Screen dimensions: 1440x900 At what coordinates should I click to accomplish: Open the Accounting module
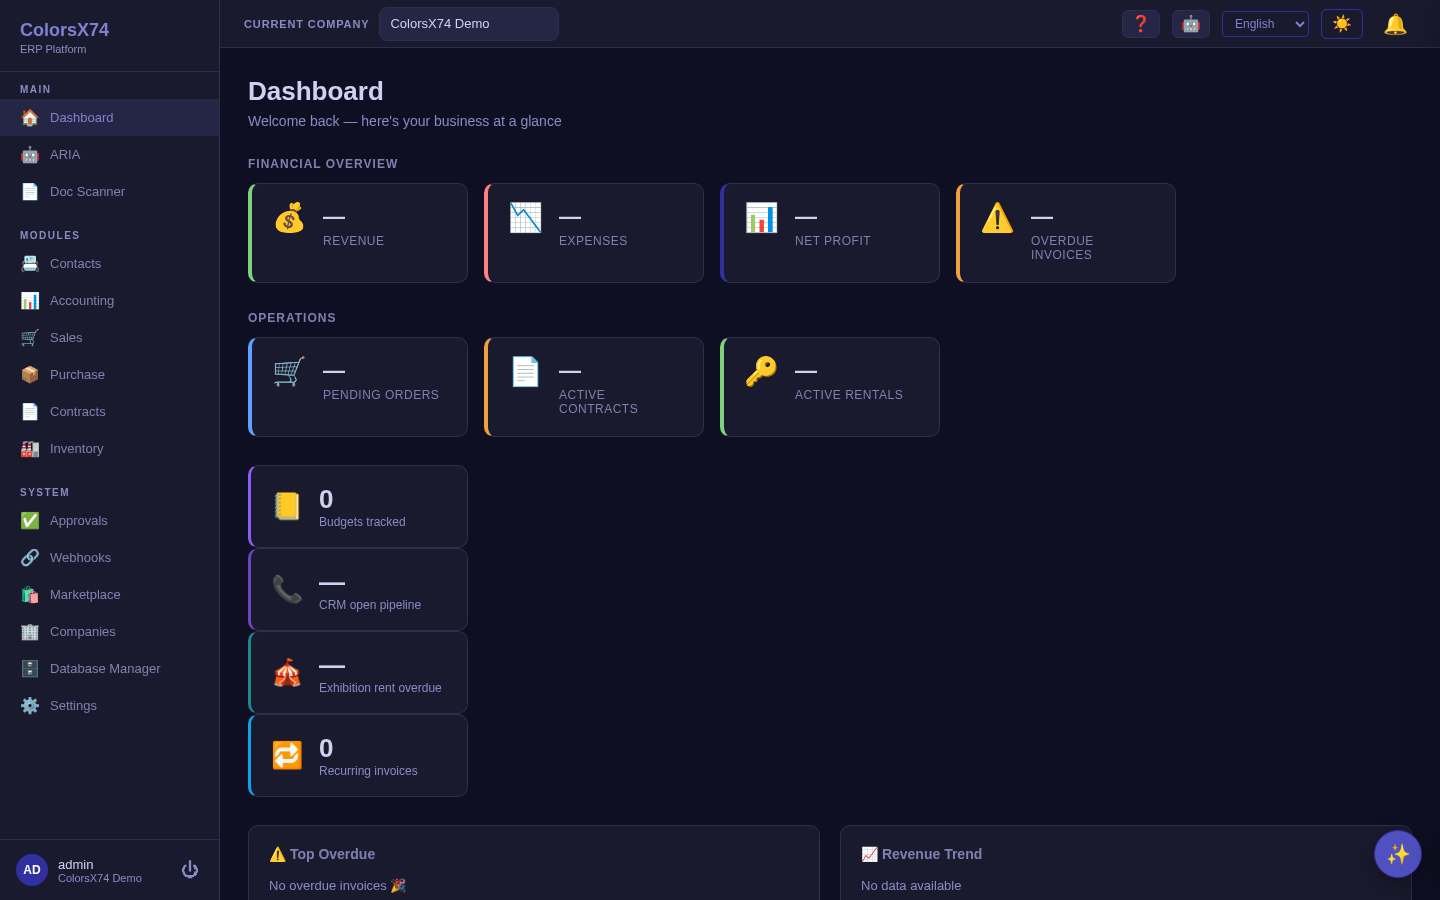(x=109, y=301)
